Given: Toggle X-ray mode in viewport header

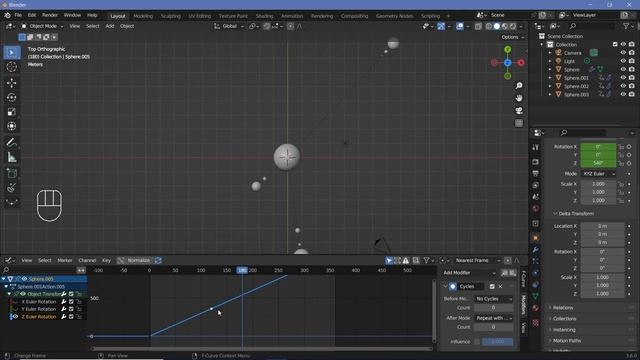Looking at the screenshot, I should (x=478, y=26).
